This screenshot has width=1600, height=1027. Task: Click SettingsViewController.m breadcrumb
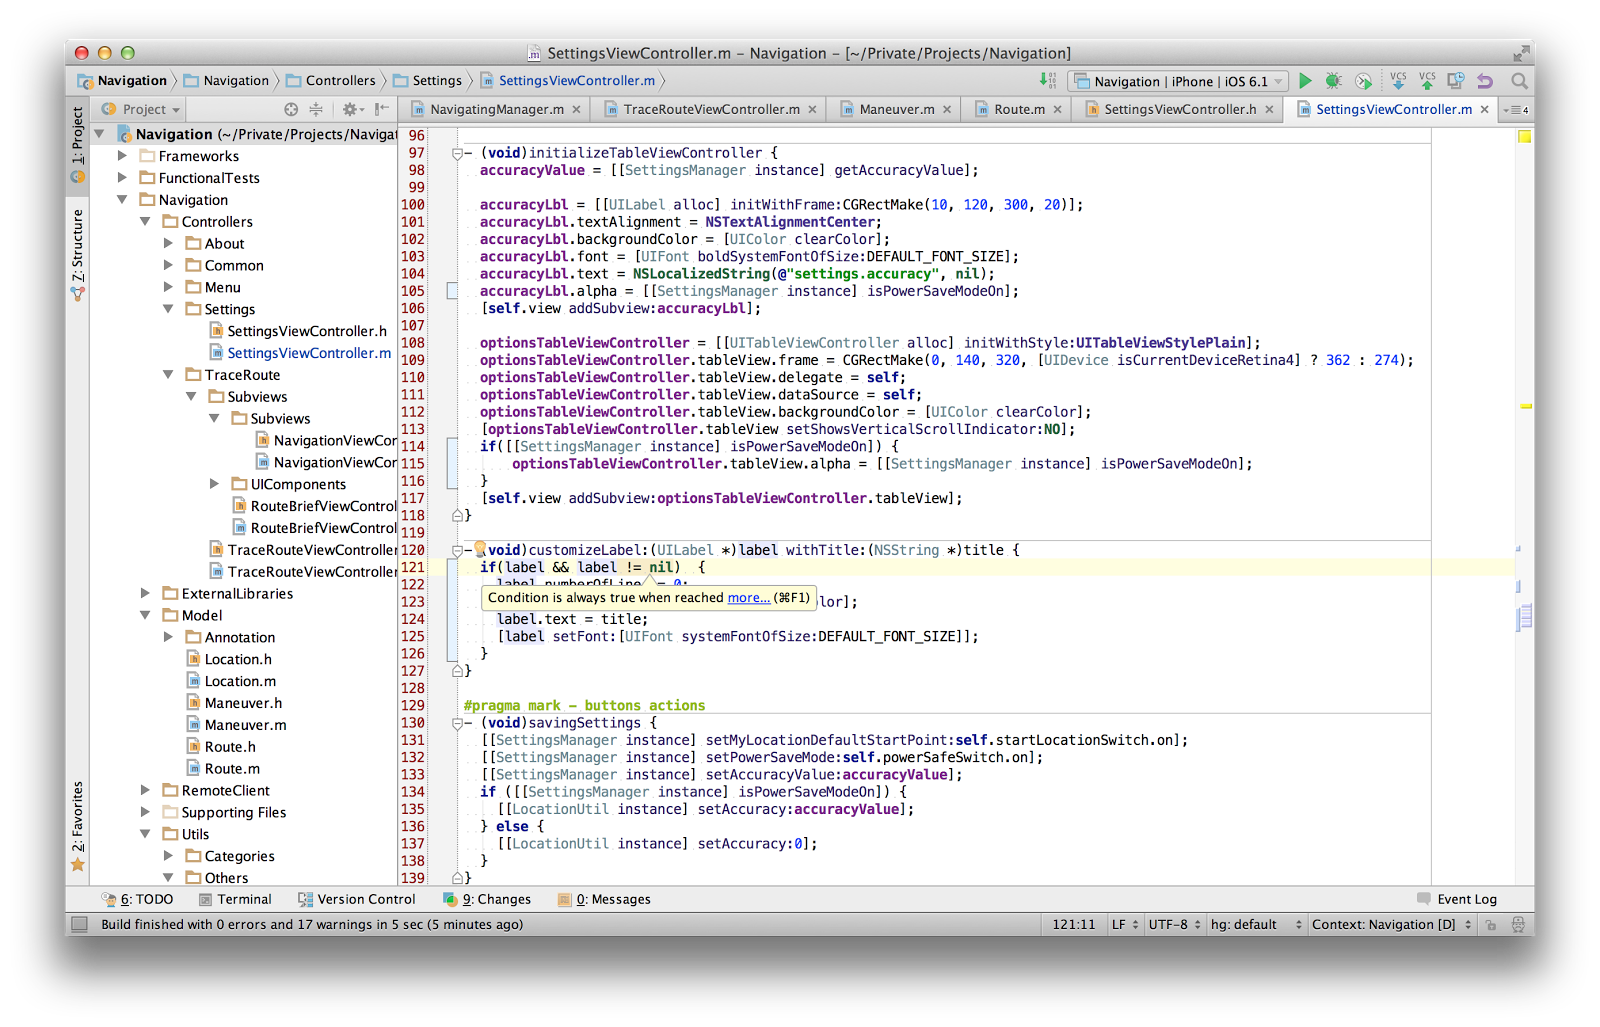568,80
